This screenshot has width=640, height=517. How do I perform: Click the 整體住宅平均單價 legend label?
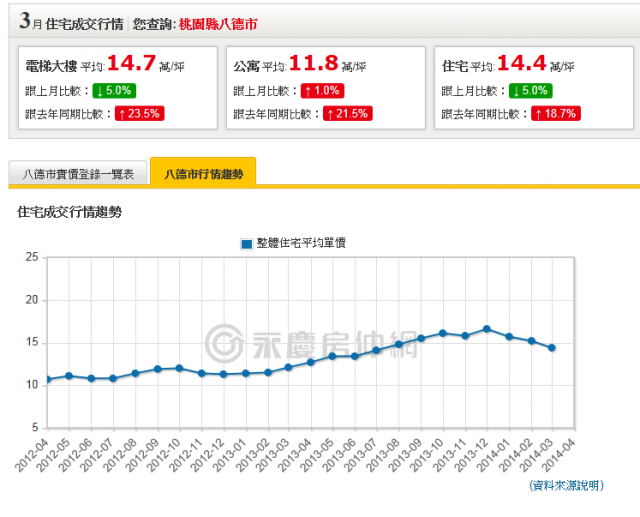point(301,243)
